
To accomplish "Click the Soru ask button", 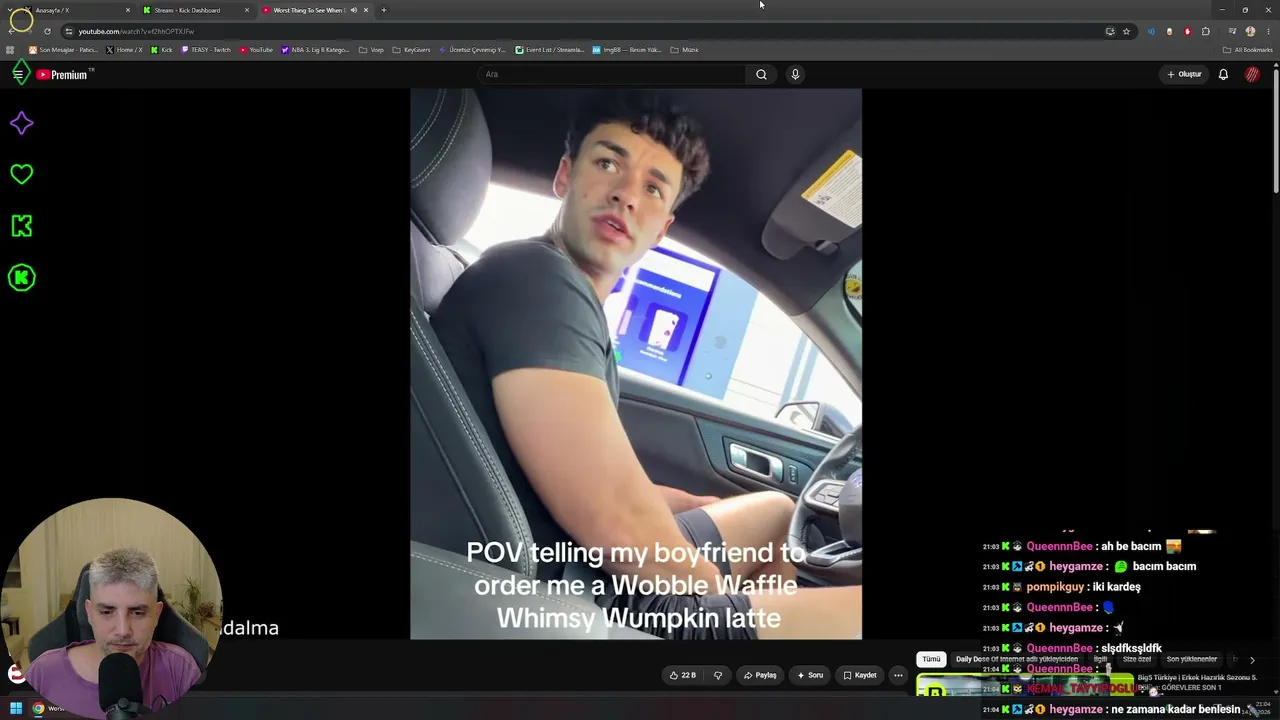I will click(810, 675).
